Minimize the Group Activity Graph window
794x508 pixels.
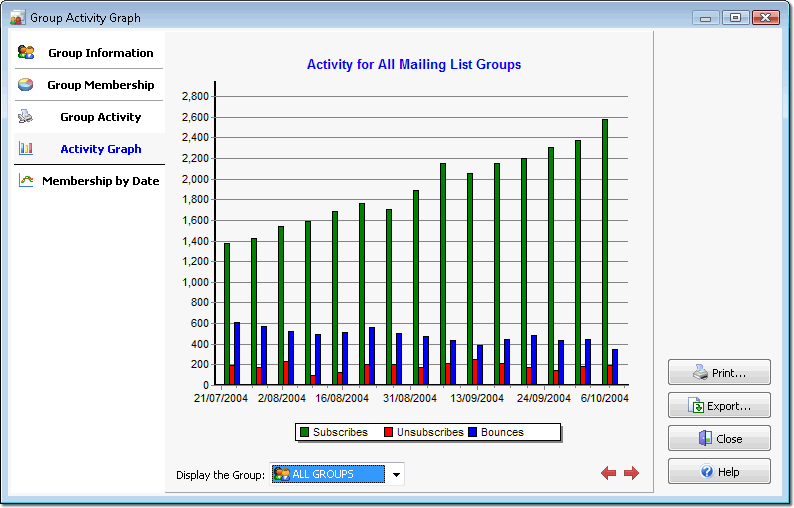[705, 18]
